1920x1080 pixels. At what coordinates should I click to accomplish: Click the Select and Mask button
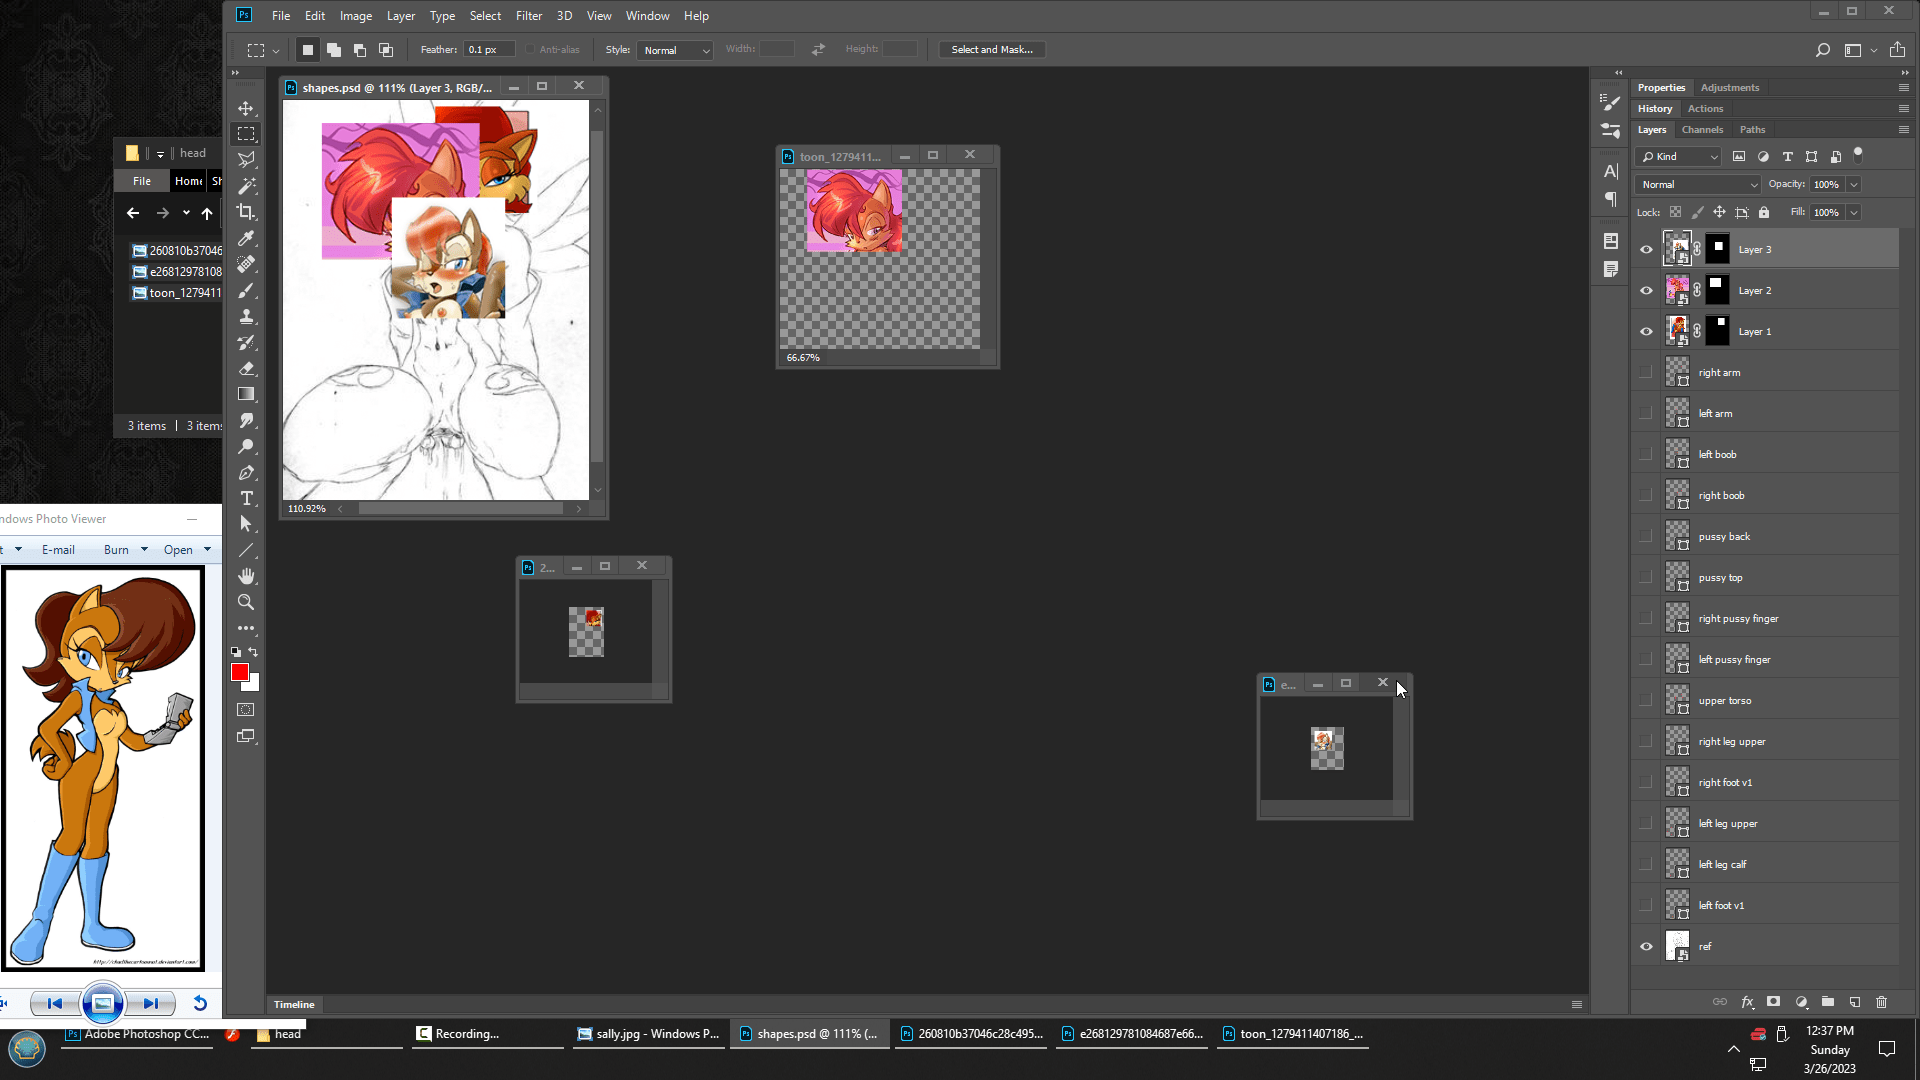(x=991, y=50)
